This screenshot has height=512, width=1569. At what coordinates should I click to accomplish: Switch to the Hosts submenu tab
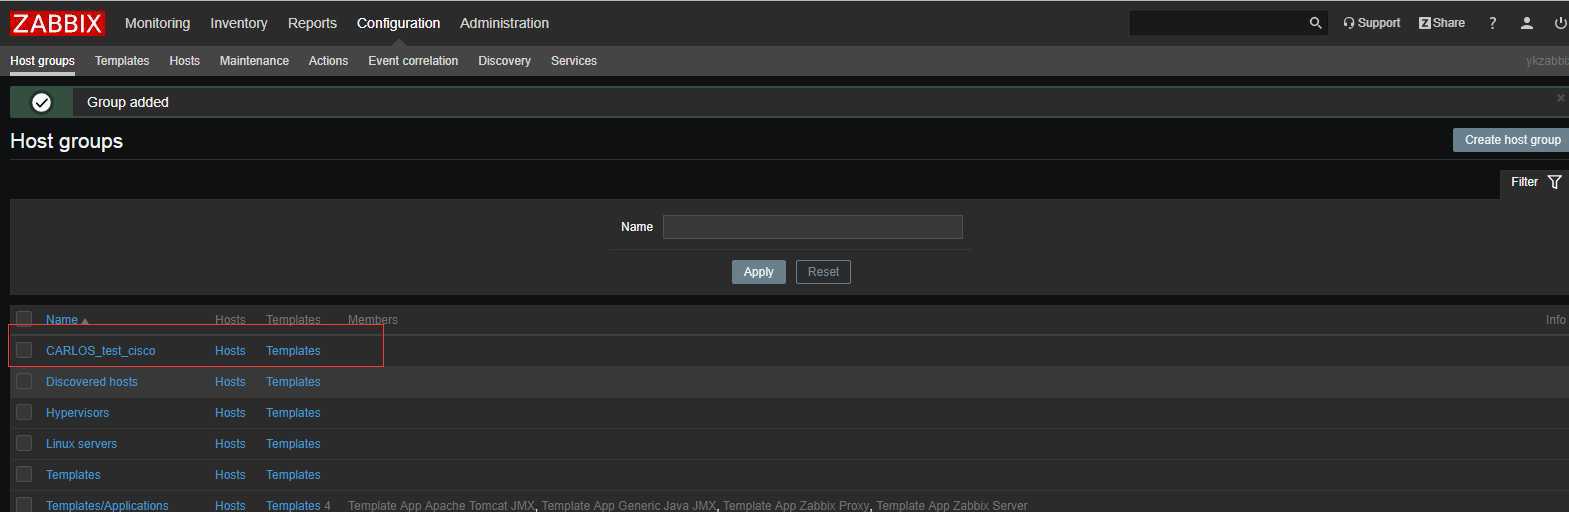click(184, 61)
